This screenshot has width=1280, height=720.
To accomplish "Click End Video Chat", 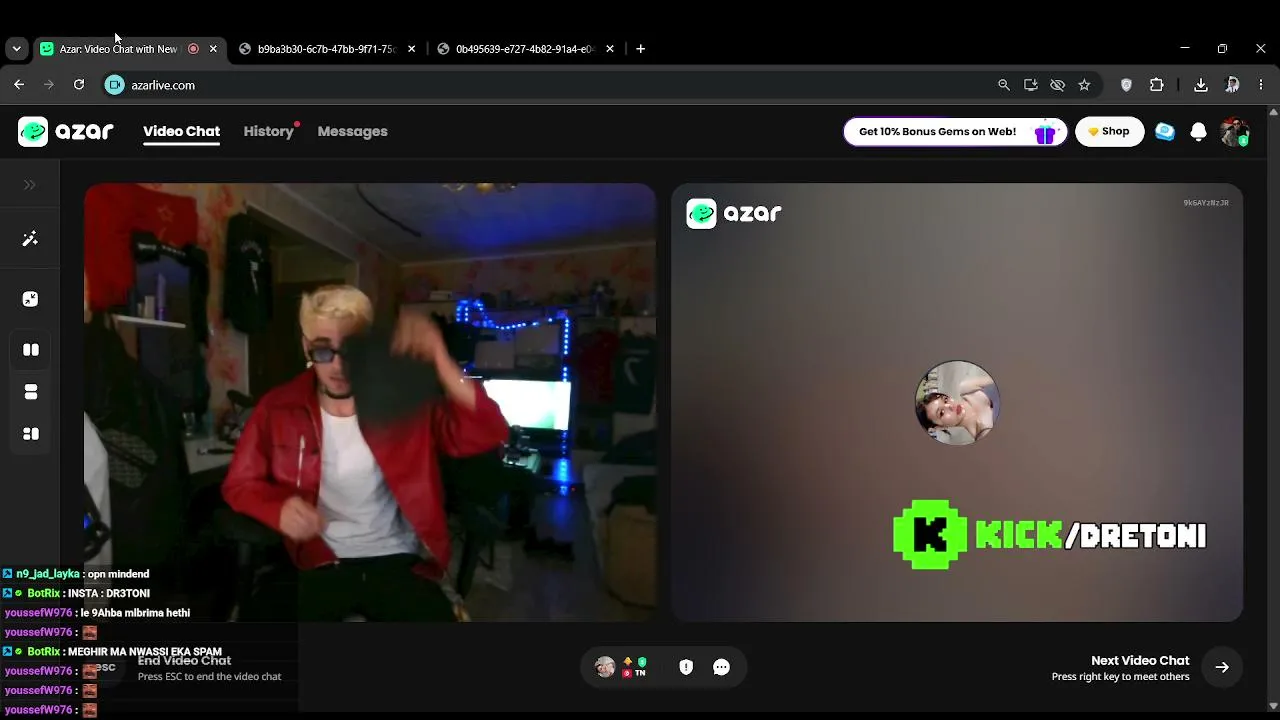I will [x=184, y=661].
